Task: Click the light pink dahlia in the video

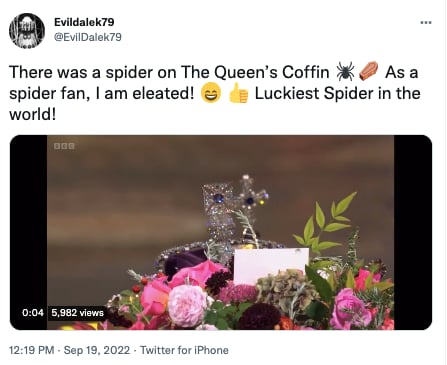Action: pyautogui.click(x=188, y=305)
